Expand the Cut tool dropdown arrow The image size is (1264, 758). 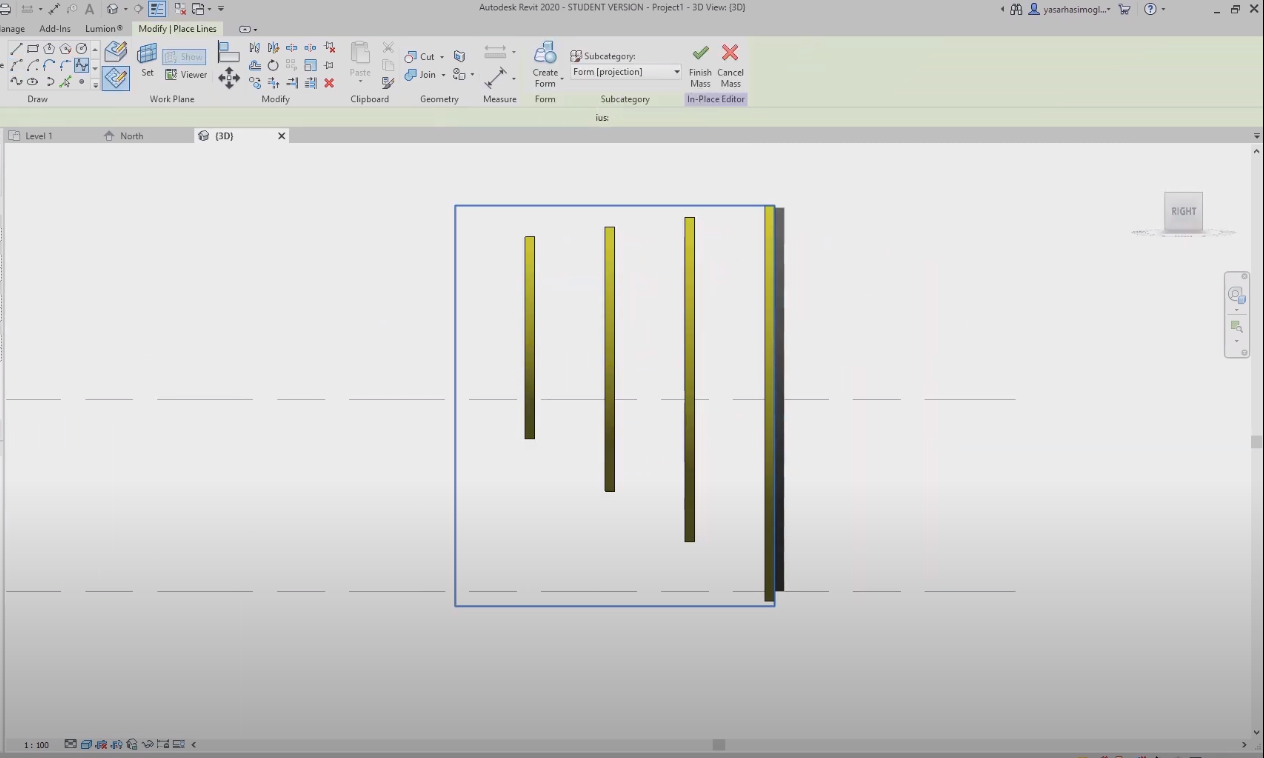[x=441, y=56]
